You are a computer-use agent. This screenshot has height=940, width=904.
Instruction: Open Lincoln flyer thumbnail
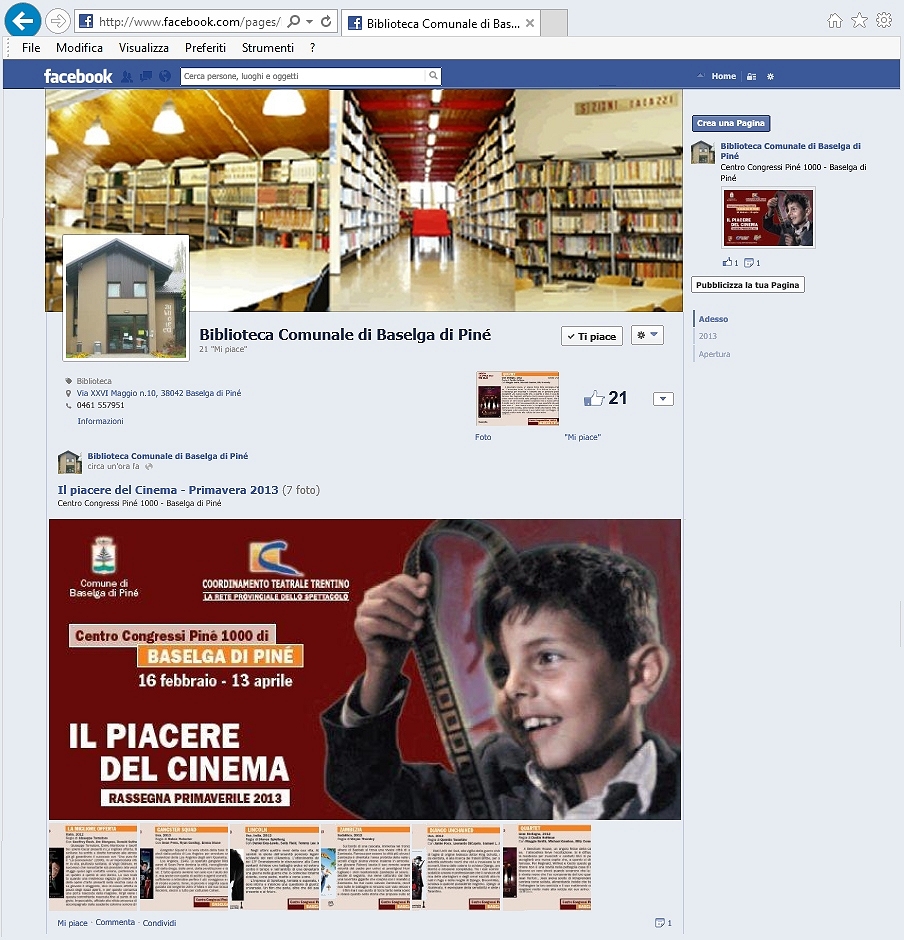(x=275, y=867)
